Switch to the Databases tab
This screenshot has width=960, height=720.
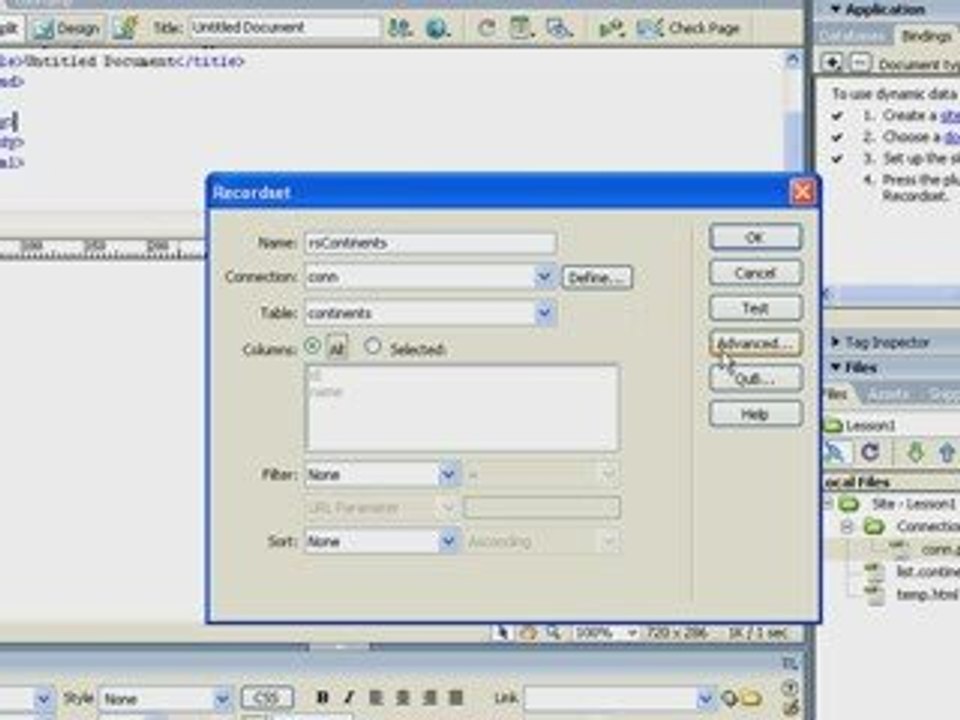(852, 36)
